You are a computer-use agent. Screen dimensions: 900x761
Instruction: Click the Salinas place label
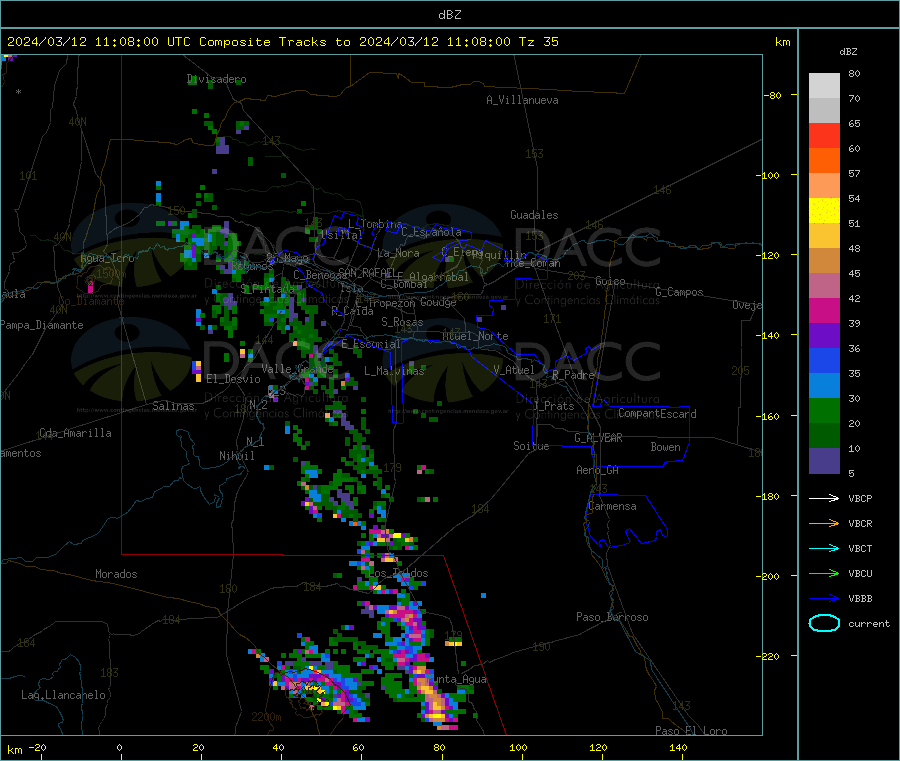coord(173,406)
